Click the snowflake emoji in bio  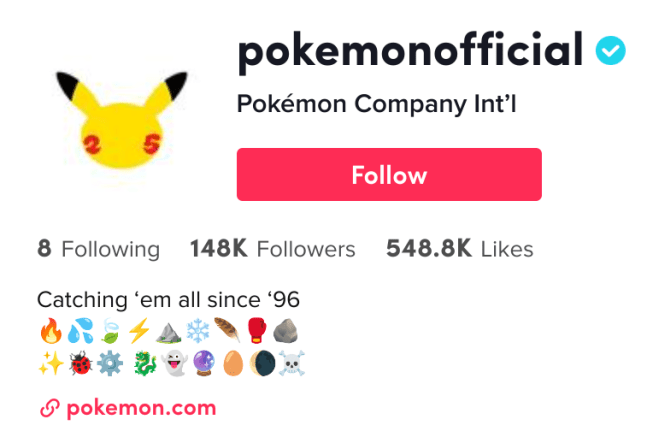pyautogui.click(x=197, y=330)
